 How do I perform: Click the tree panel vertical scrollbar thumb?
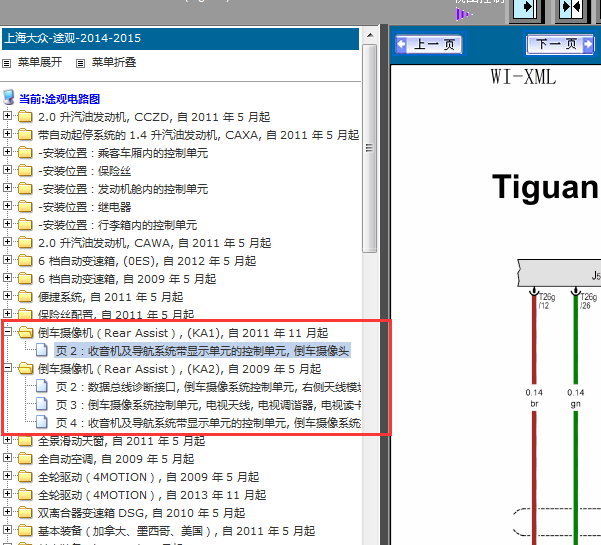(x=370, y=148)
